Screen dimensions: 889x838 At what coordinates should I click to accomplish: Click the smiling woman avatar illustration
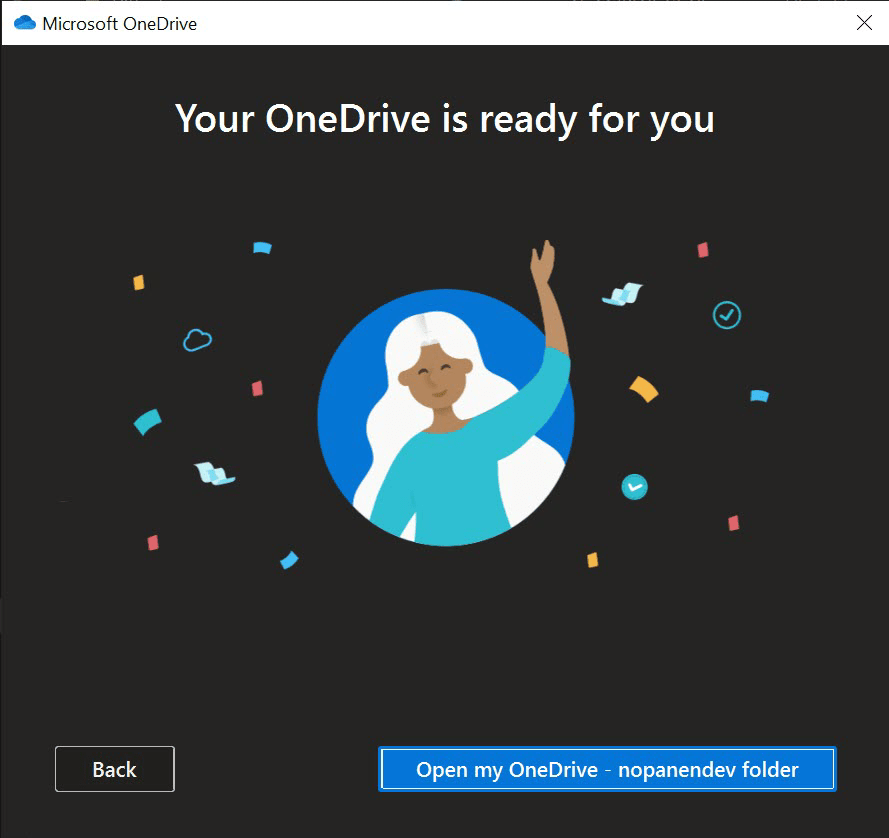[445, 420]
